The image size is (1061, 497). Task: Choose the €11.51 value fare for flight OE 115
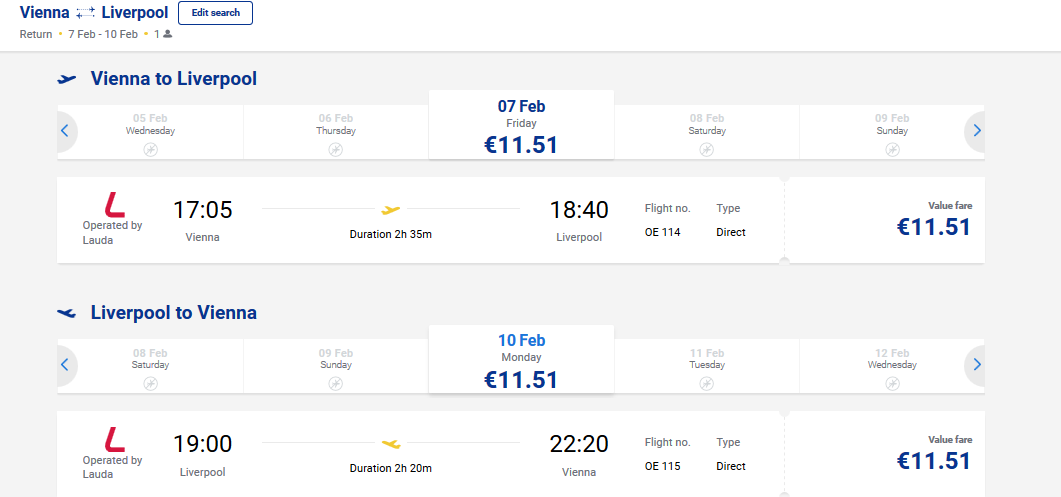click(934, 454)
